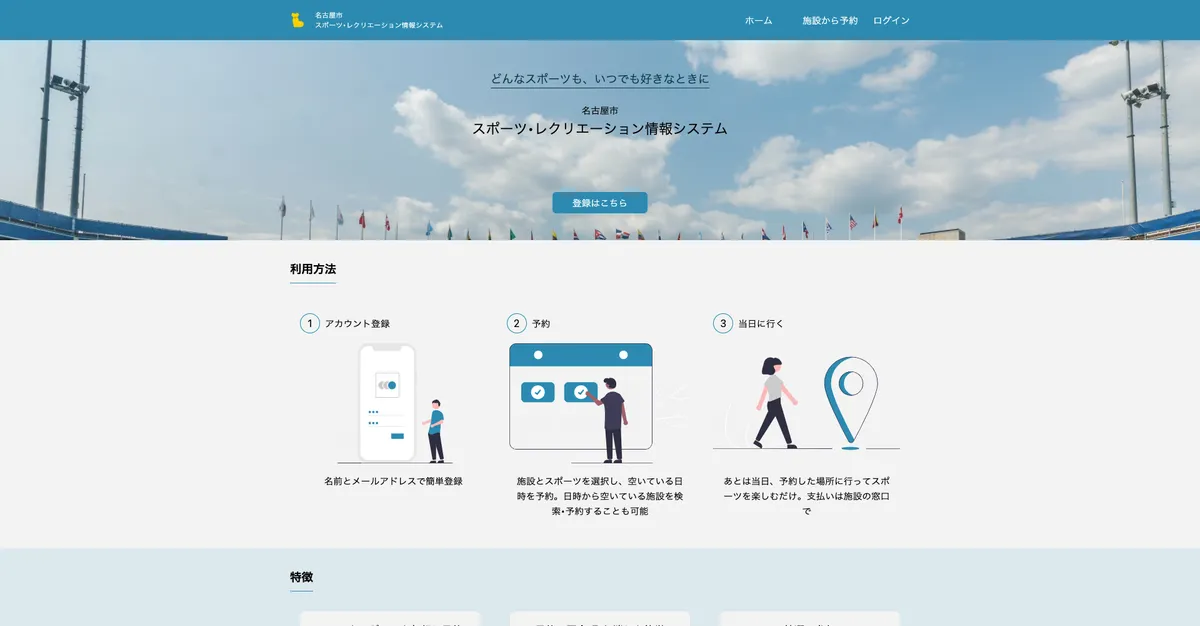Click the 予約 step label

pos(541,324)
